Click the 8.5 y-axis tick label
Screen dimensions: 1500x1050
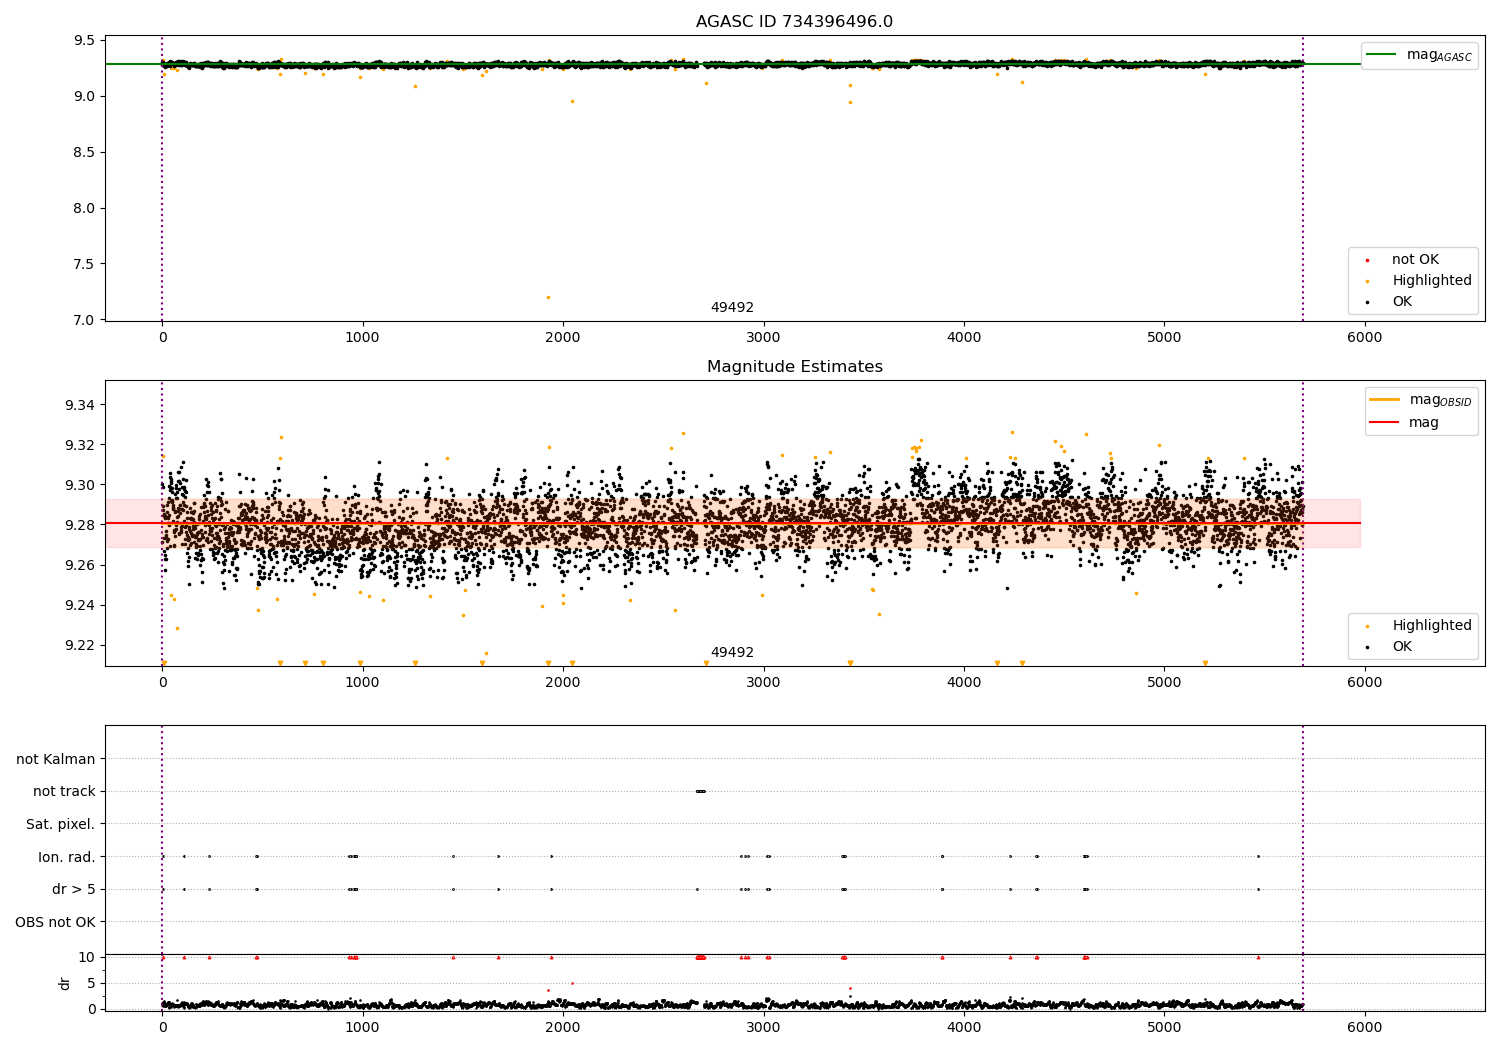pyautogui.click(x=85, y=153)
